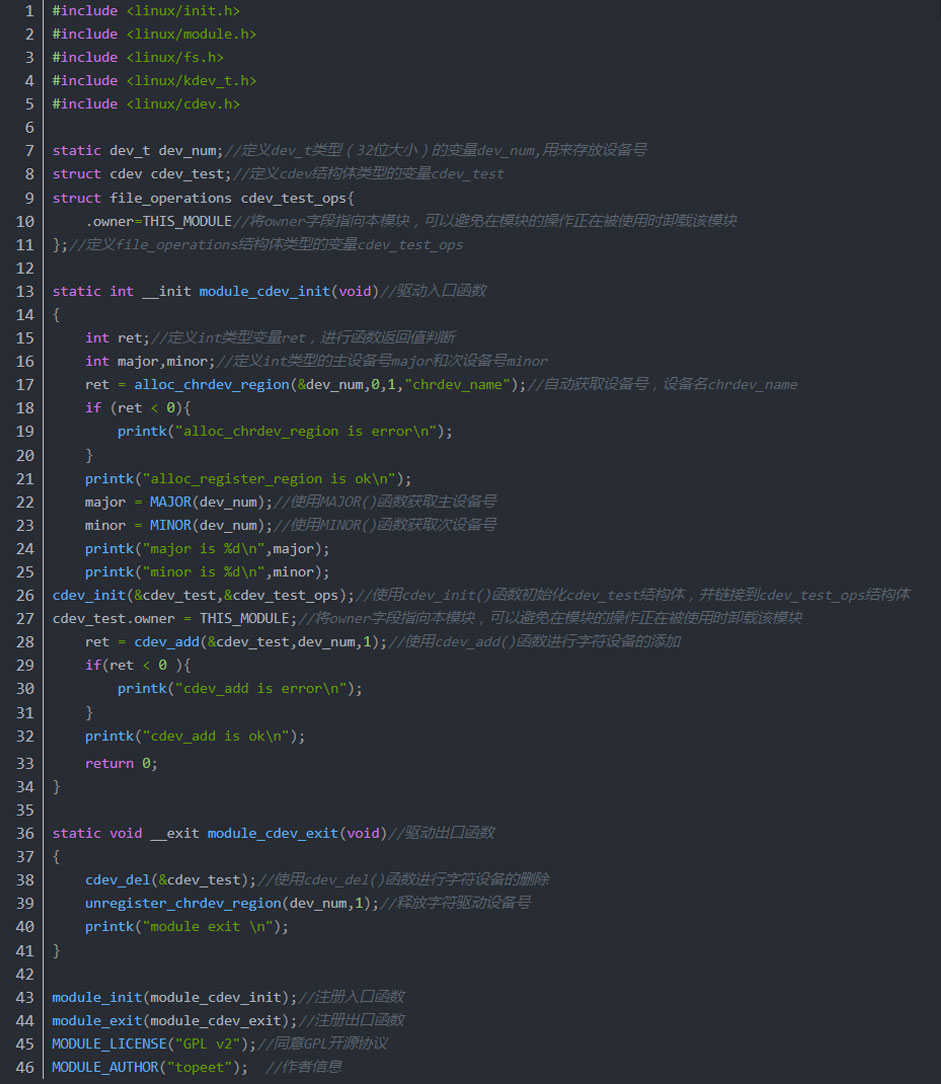Viewport: 941px width, 1084px height.
Task: Click the opening brace on line 14
Action: [57, 315]
